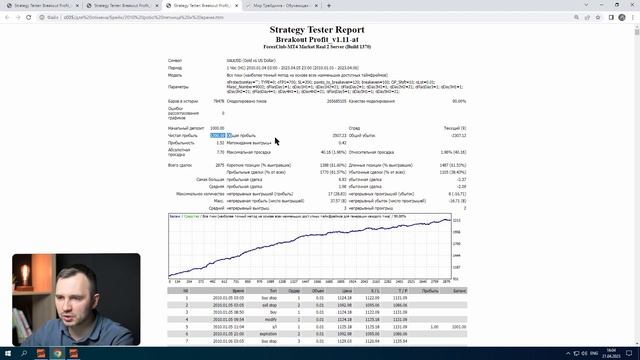The image size is (640, 360).
Task: Open a new browser tab
Action: (x=329, y=6)
